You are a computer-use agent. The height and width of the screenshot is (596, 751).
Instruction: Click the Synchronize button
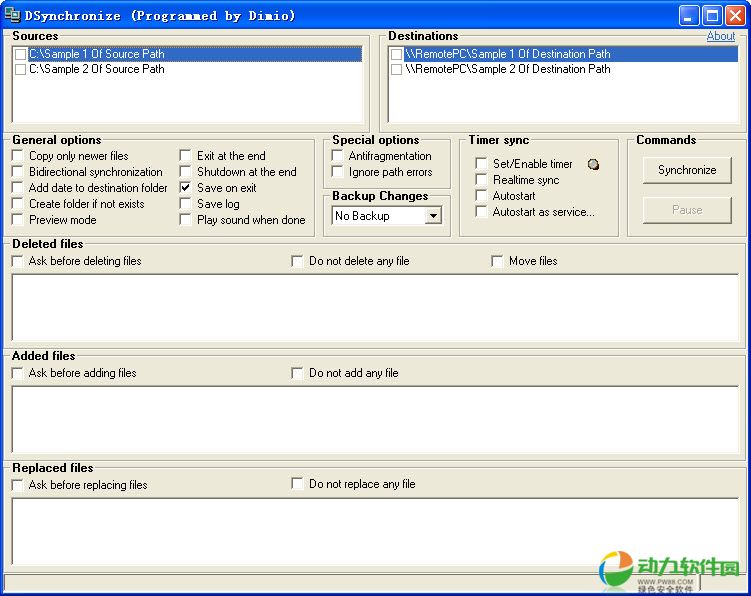click(686, 170)
